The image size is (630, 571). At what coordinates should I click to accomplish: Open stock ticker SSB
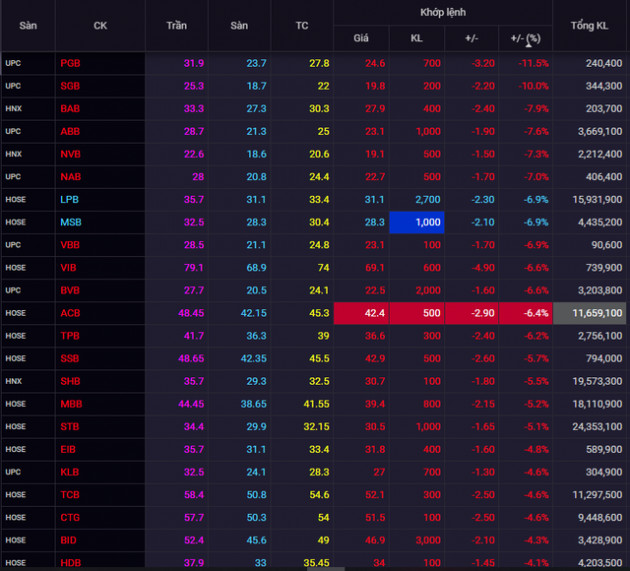(x=70, y=358)
